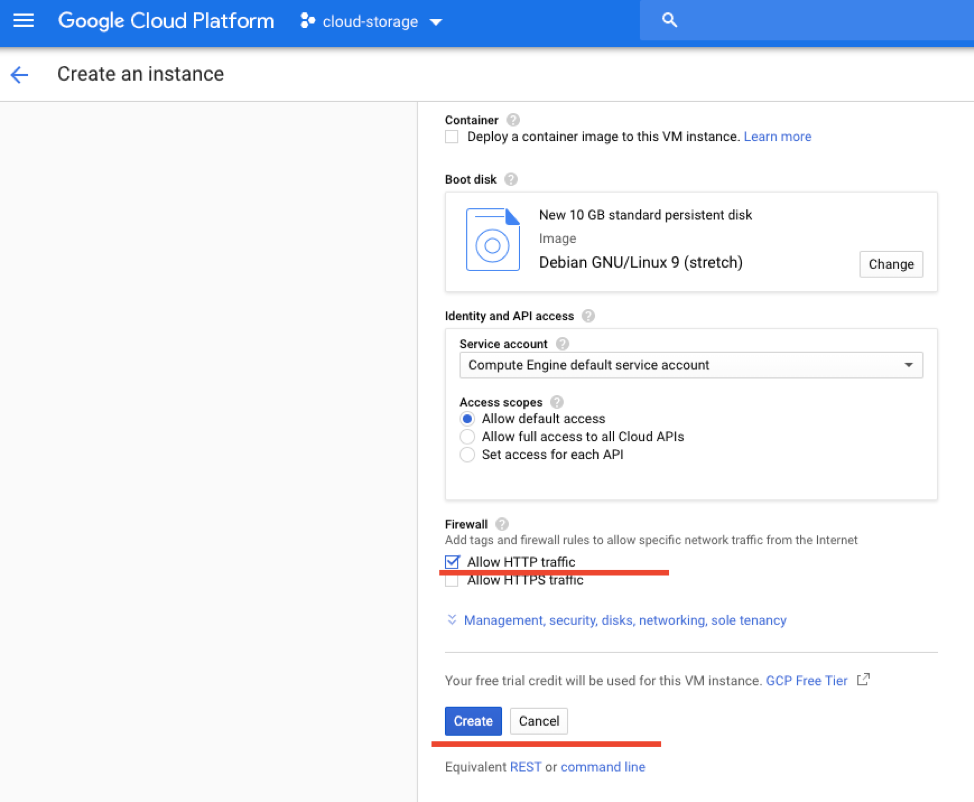Select Allow full access to all Cloud APIs
This screenshot has height=802, width=974.
pos(467,437)
